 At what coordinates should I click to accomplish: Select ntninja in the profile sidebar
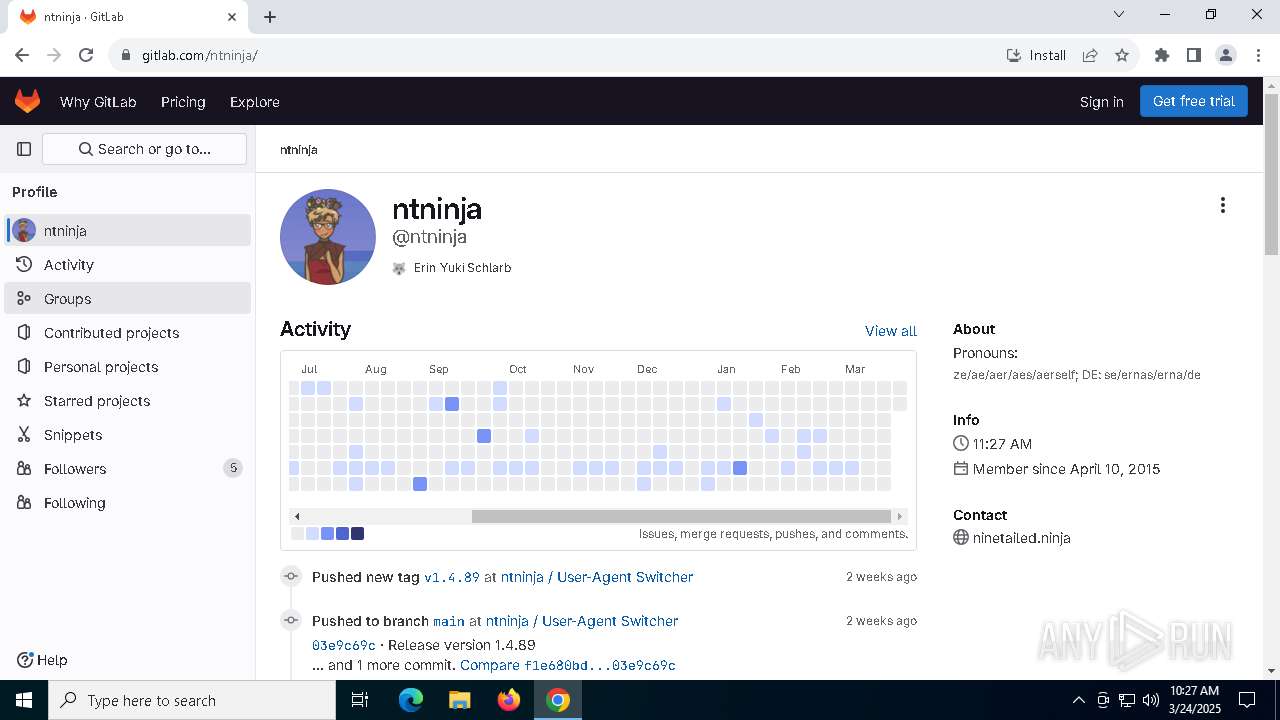pos(128,230)
